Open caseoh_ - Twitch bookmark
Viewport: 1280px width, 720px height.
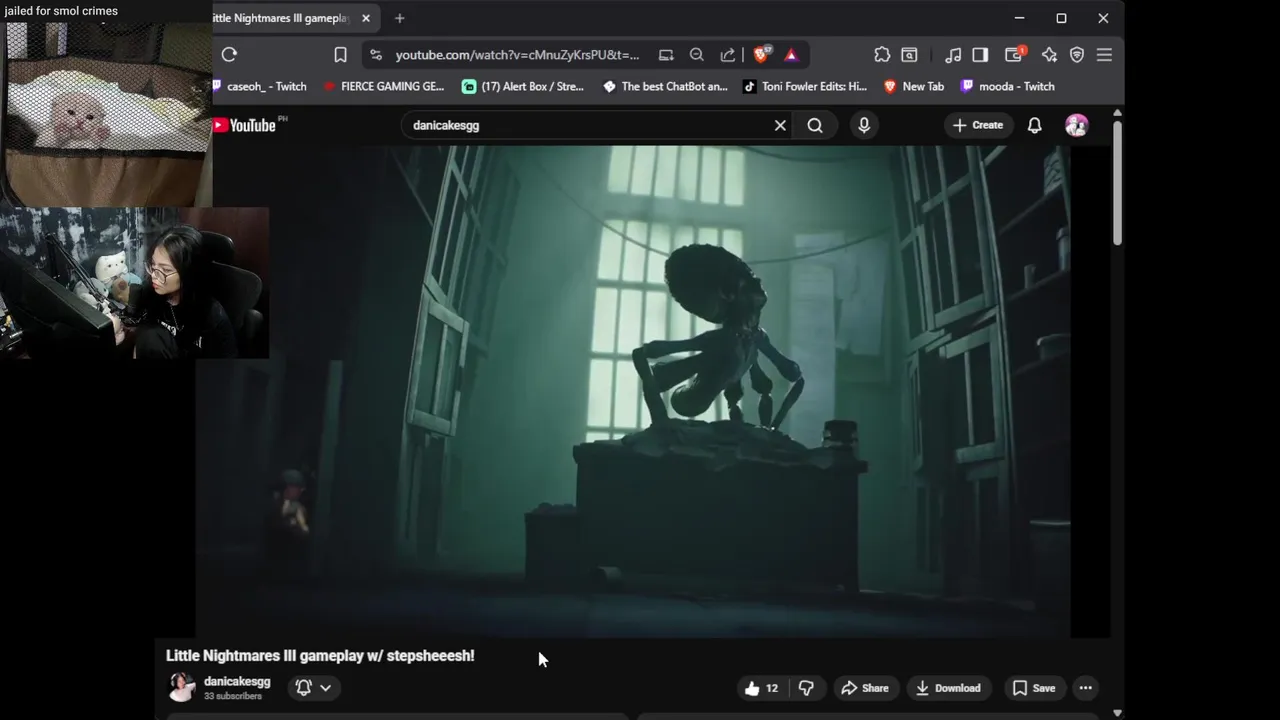[x=259, y=86]
